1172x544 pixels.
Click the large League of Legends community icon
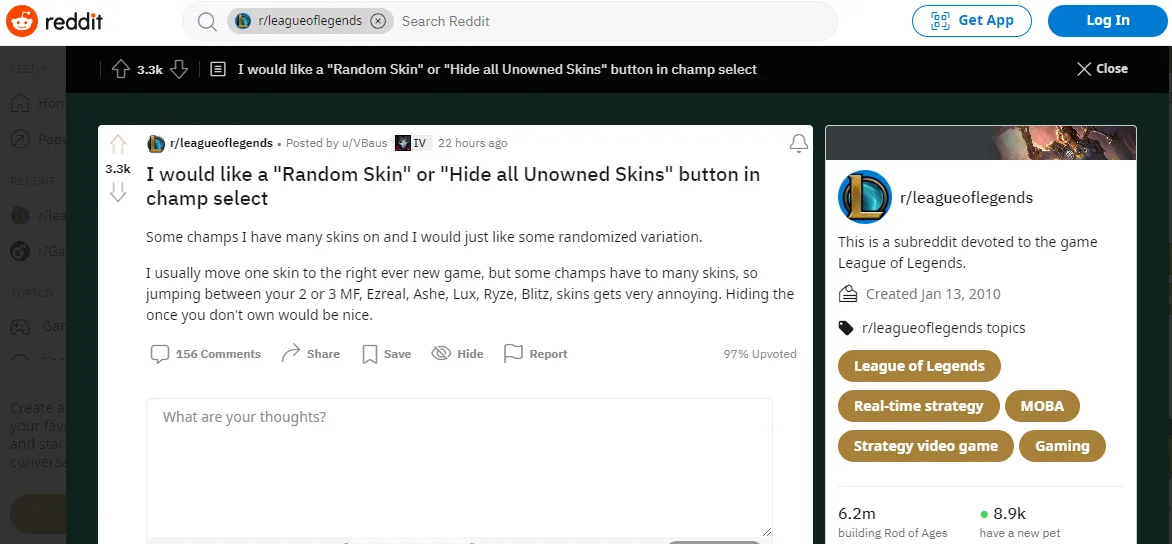(x=865, y=197)
